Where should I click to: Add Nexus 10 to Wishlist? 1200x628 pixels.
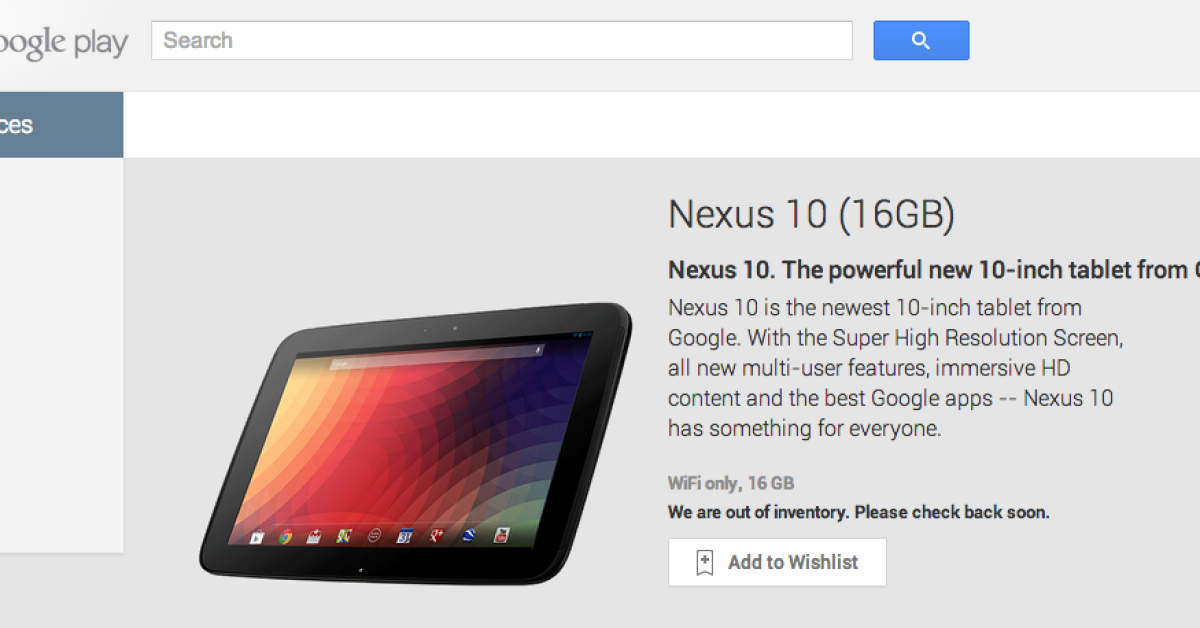point(777,562)
